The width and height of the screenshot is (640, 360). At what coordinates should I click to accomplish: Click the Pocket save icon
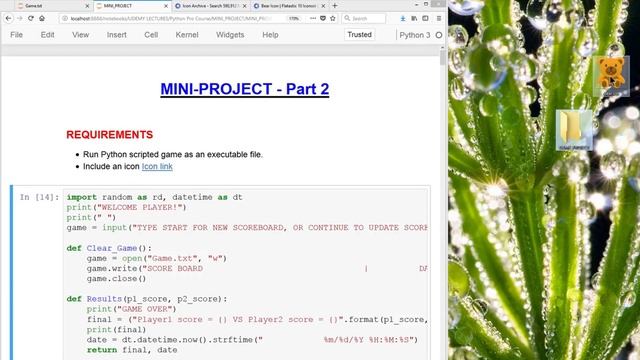click(323, 18)
